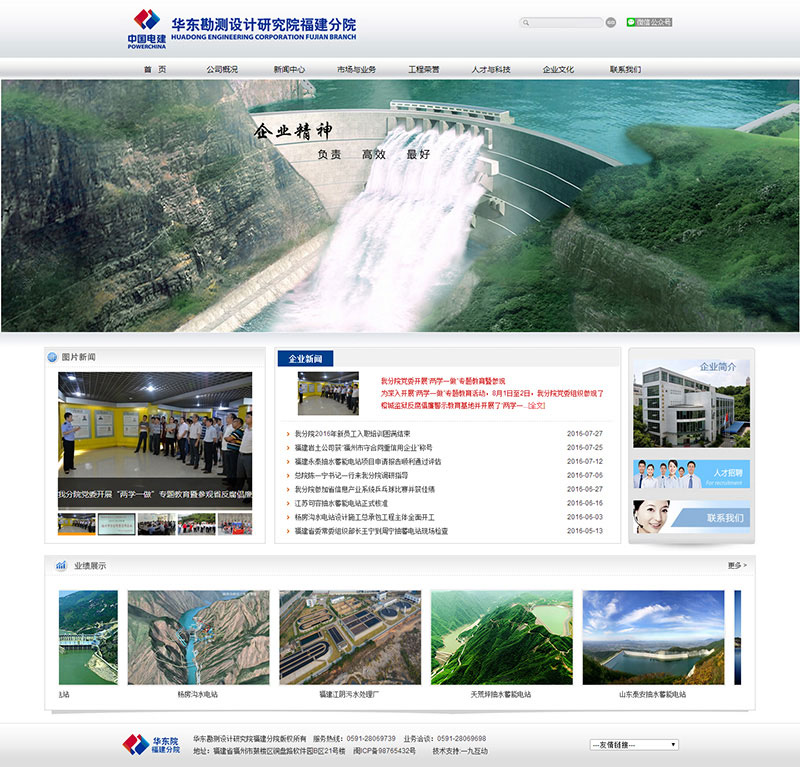
Task: Open the 工程荣誉 menu item
Action: tap(423, 70)
